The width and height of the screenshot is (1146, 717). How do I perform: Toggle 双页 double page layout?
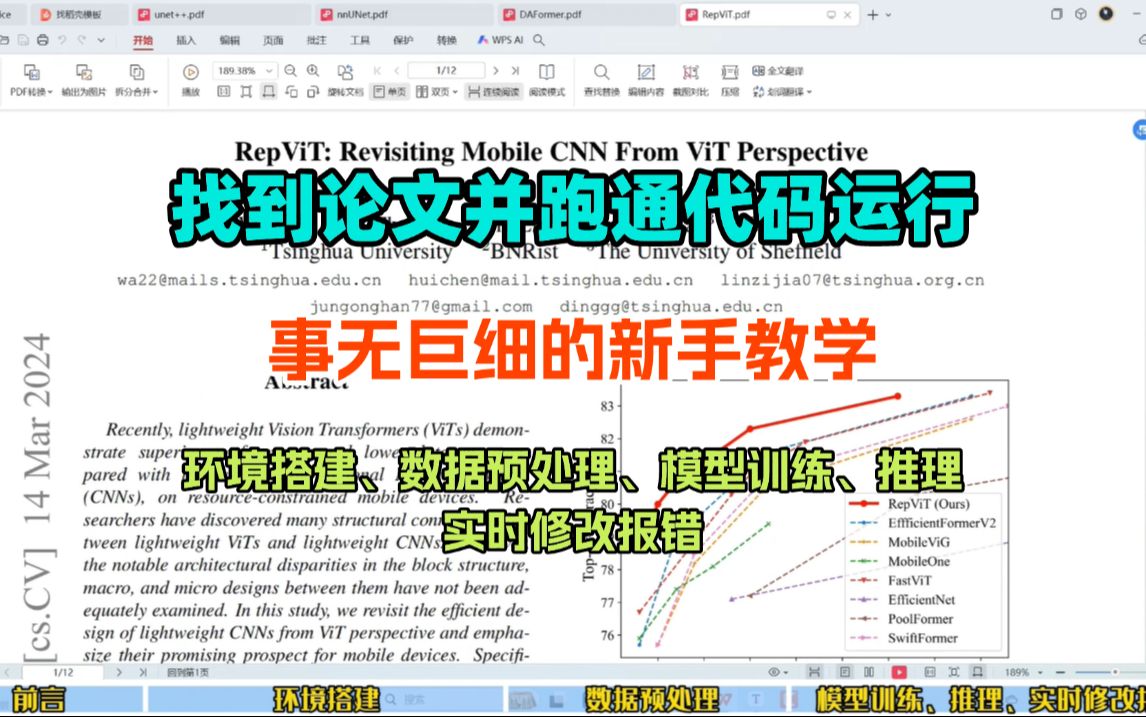point(436,91)
